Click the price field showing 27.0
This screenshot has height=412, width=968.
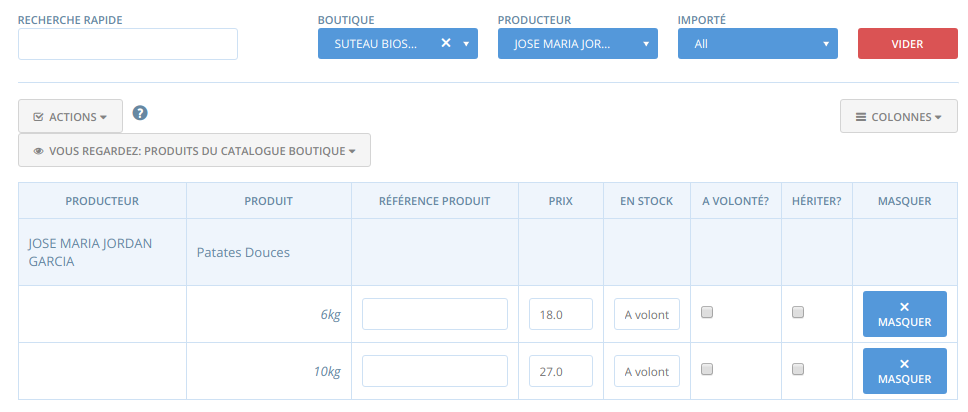coord(561,371)
